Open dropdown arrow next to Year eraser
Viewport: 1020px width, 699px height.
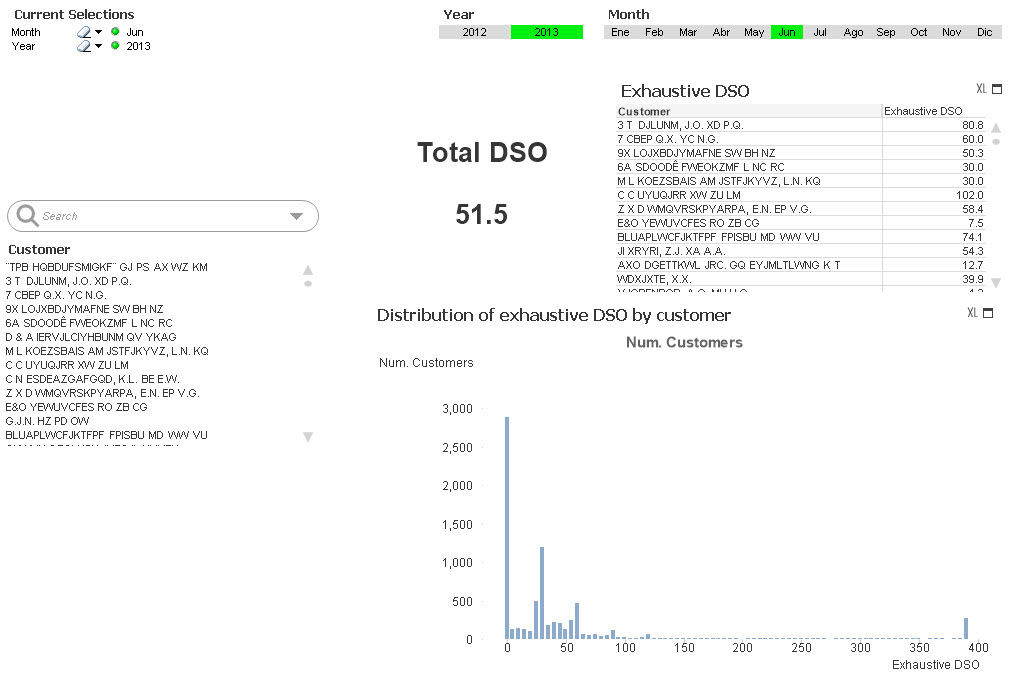pyautogui.click(x=98, y=46)
